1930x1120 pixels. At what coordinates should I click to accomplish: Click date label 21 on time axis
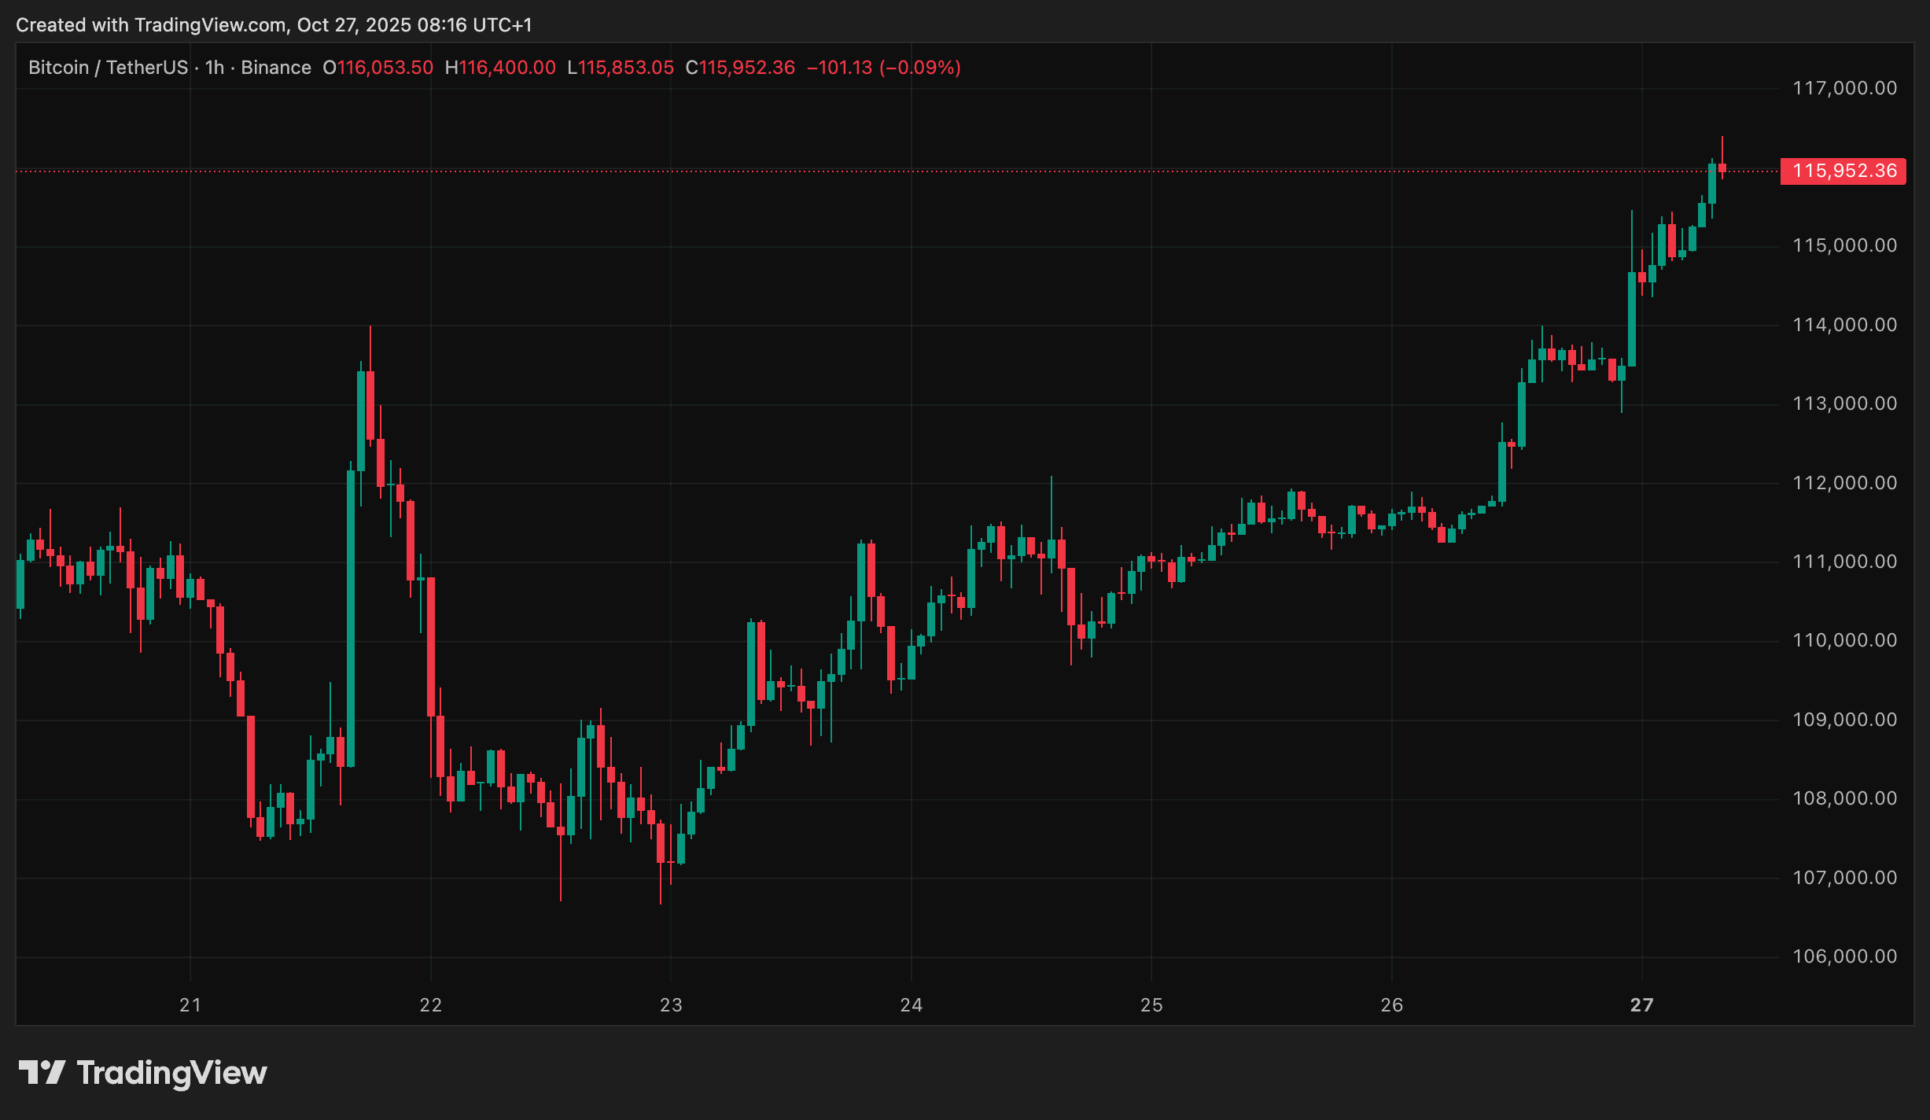tap(190, 1005)
